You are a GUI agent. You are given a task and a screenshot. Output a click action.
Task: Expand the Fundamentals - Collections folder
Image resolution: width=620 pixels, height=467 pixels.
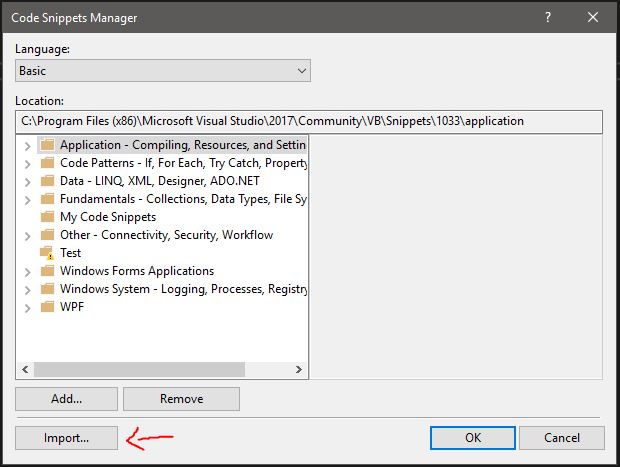click(x=27, y=200)
